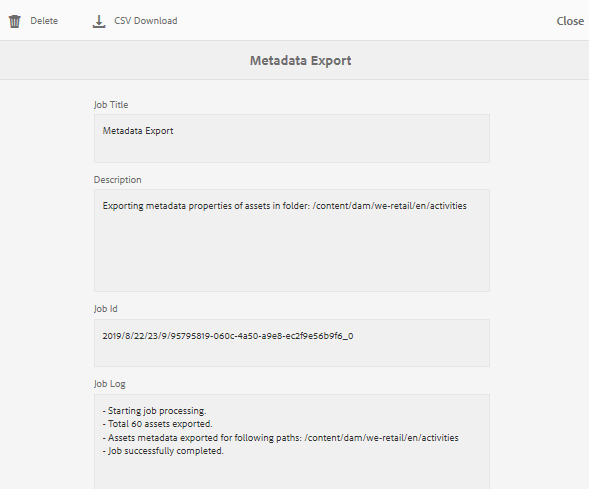The image size is (589, 489).
Task: Click the Job Log label
Action: click(110, 384)
